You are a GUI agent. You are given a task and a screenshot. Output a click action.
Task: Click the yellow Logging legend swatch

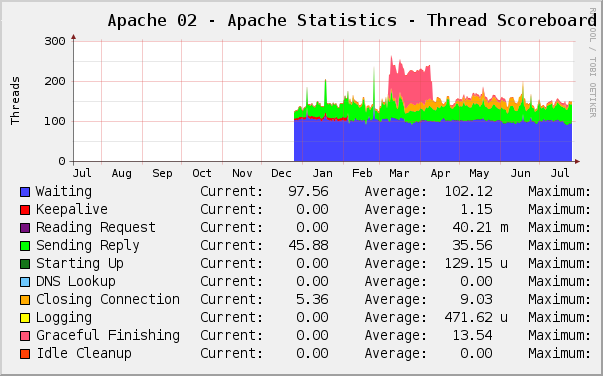(25, 318)
